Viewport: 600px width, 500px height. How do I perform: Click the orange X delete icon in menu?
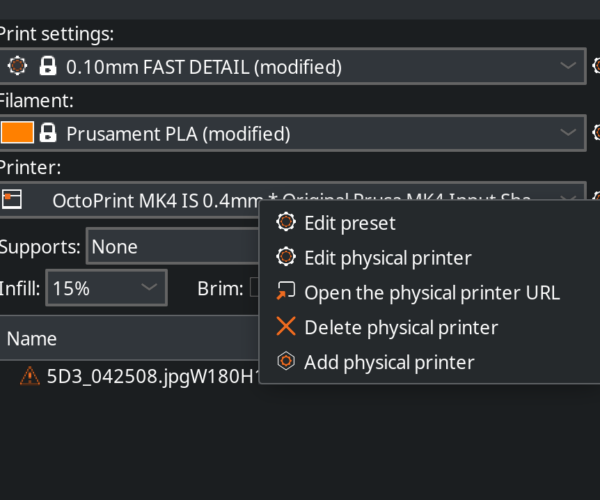(286, 326)
